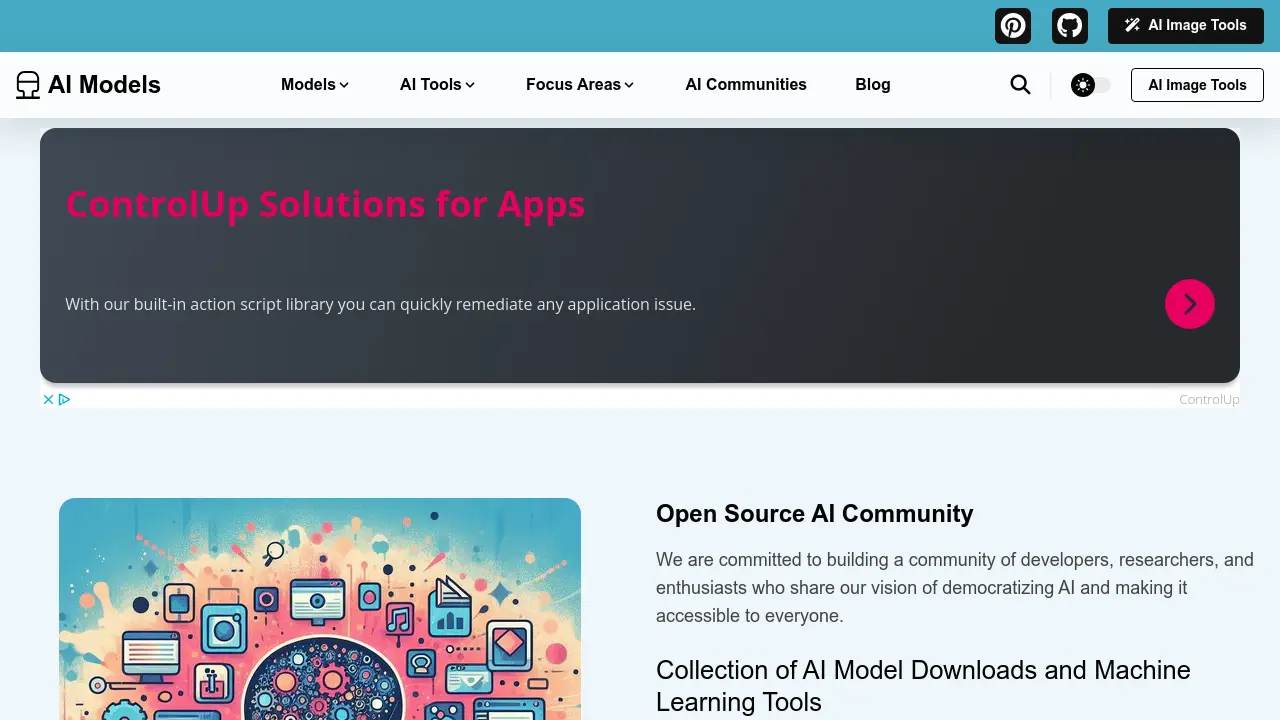Click ad text about action script library

pyautogui.click(x=380, y=304)
